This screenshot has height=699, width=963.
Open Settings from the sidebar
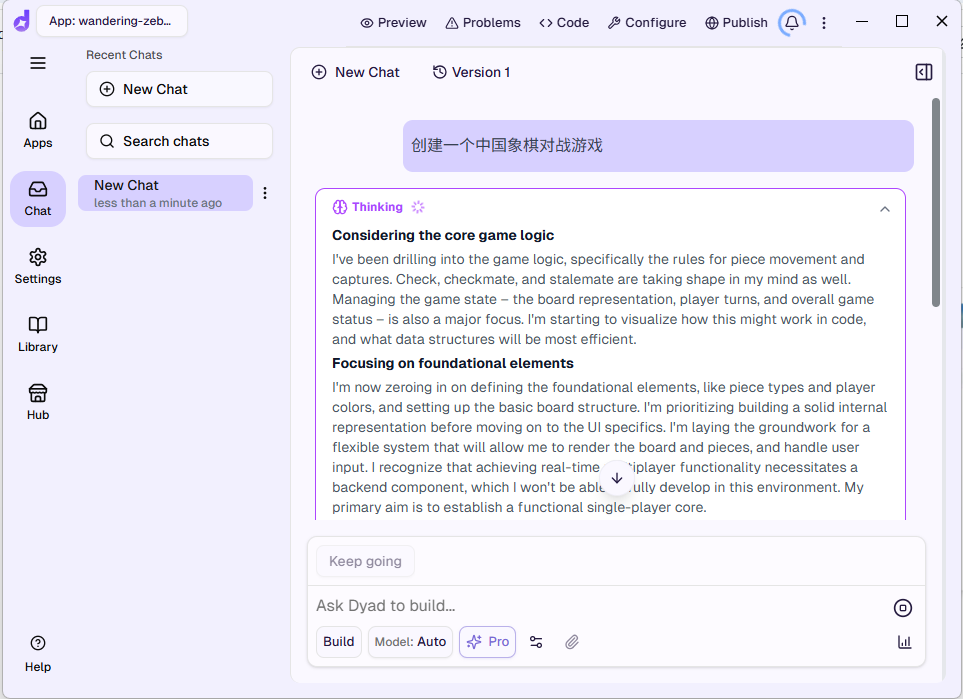[x=38, y=267]
